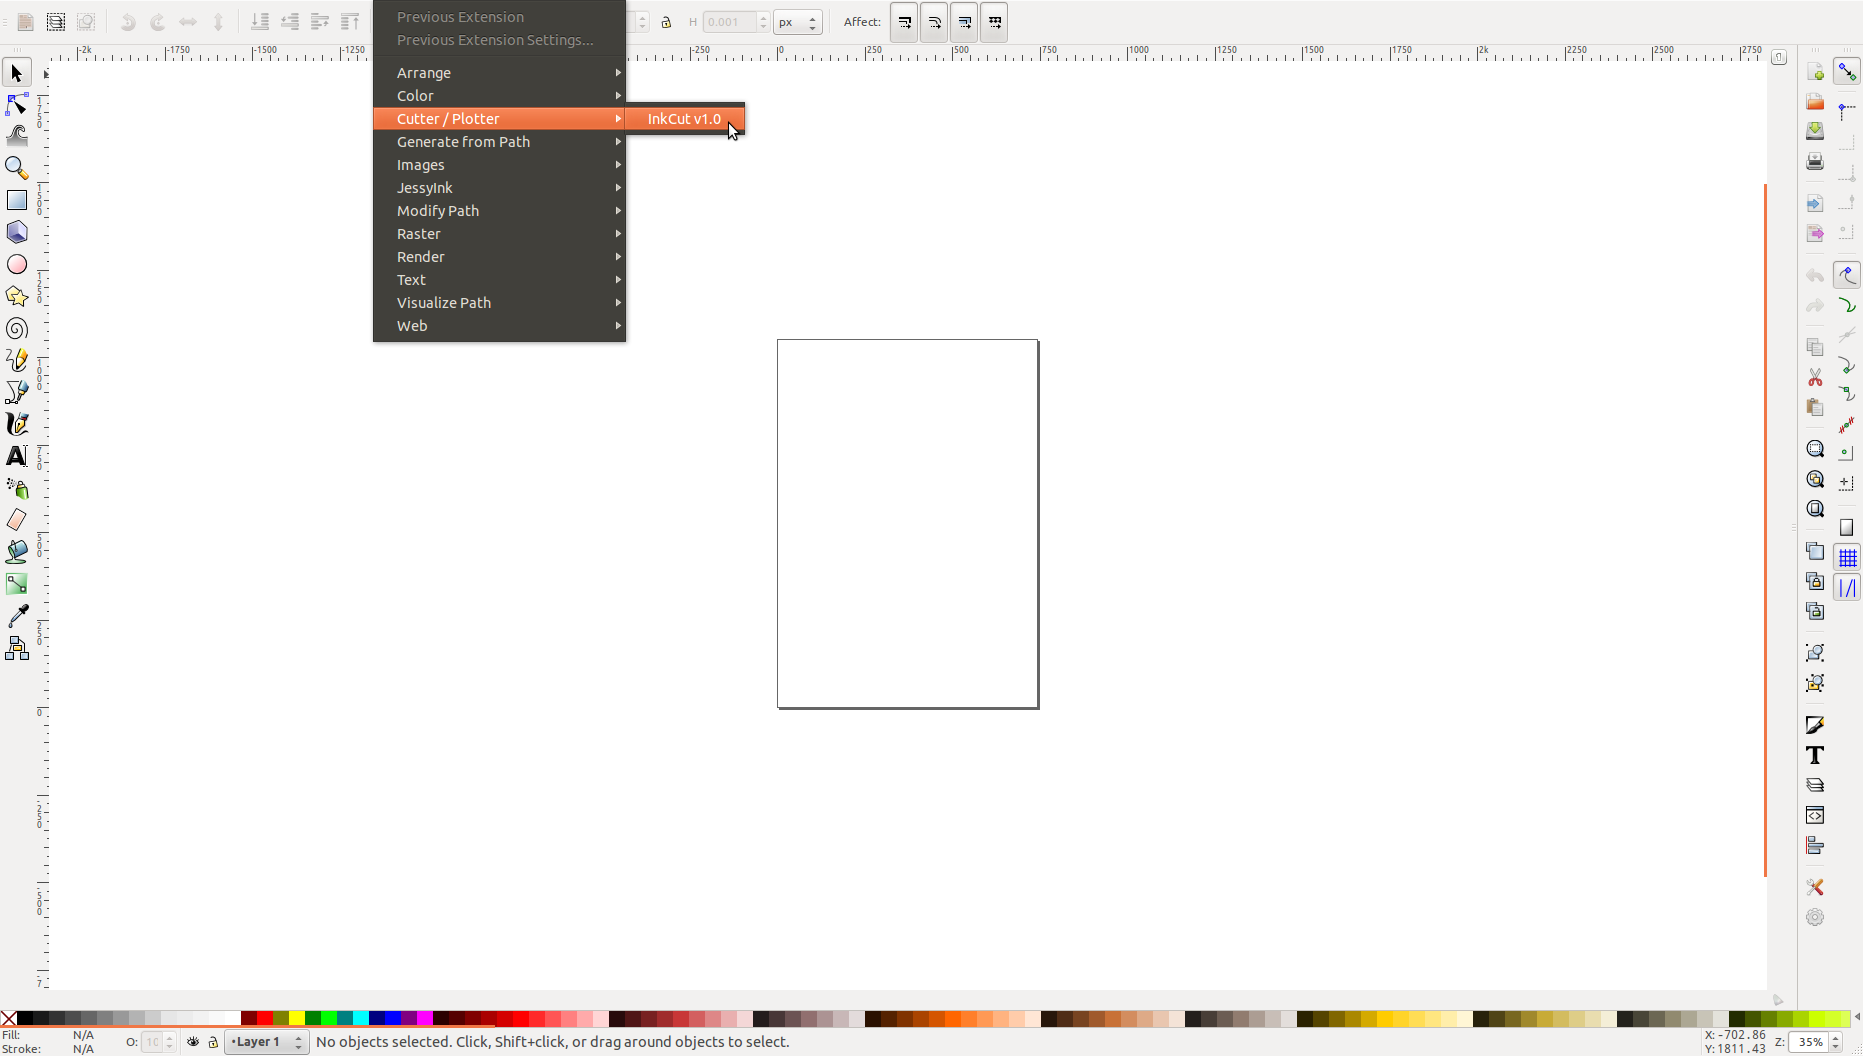Viewport: 1863px width, 1056px height.
Task: Open the Text and Font dialog icon
Action: pos(1815,755)
